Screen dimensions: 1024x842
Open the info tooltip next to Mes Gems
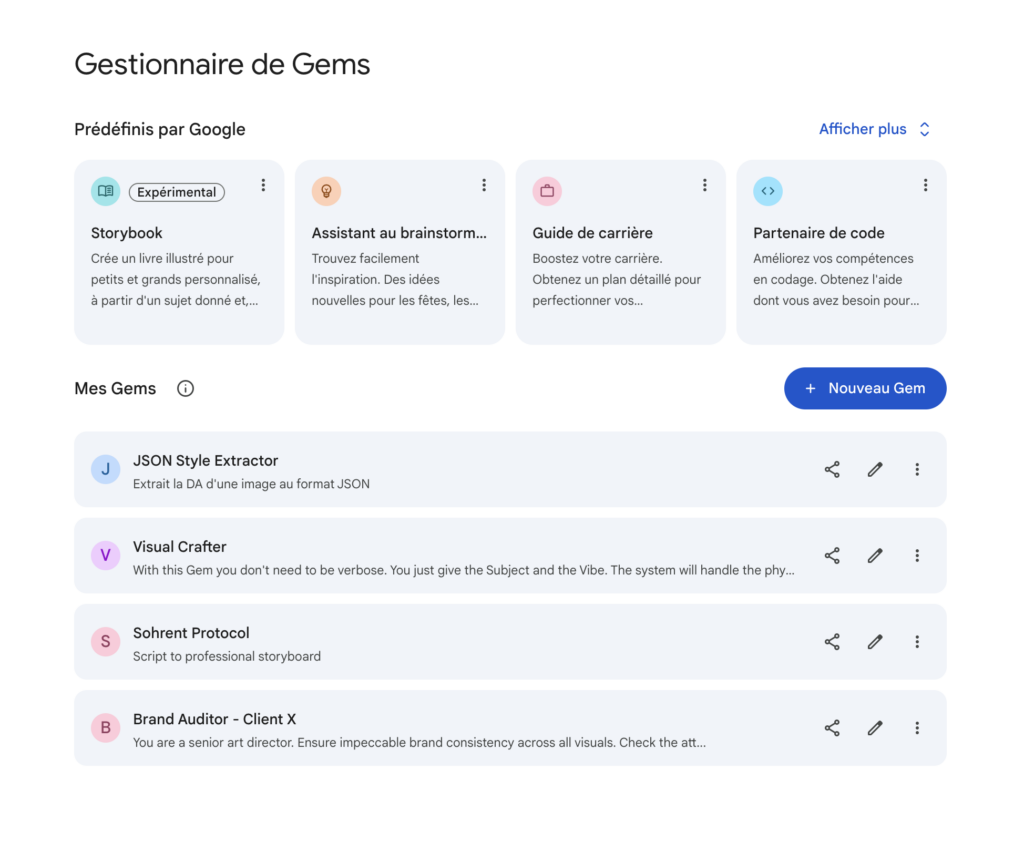pos(185,388)
